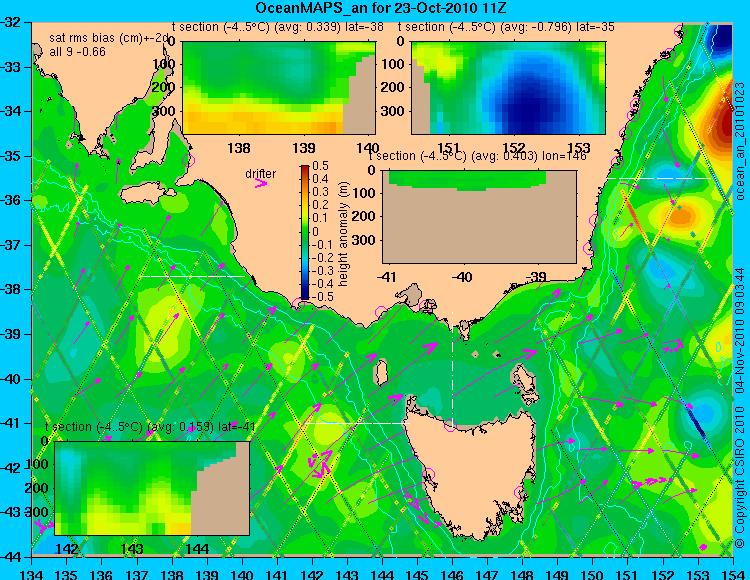Image resolution: width=750 pixels, height=580 pixels.
Task: Click the title "OceanMAPS_an for 23-Oct-2010 11Z"
Action: click(380, 8)
